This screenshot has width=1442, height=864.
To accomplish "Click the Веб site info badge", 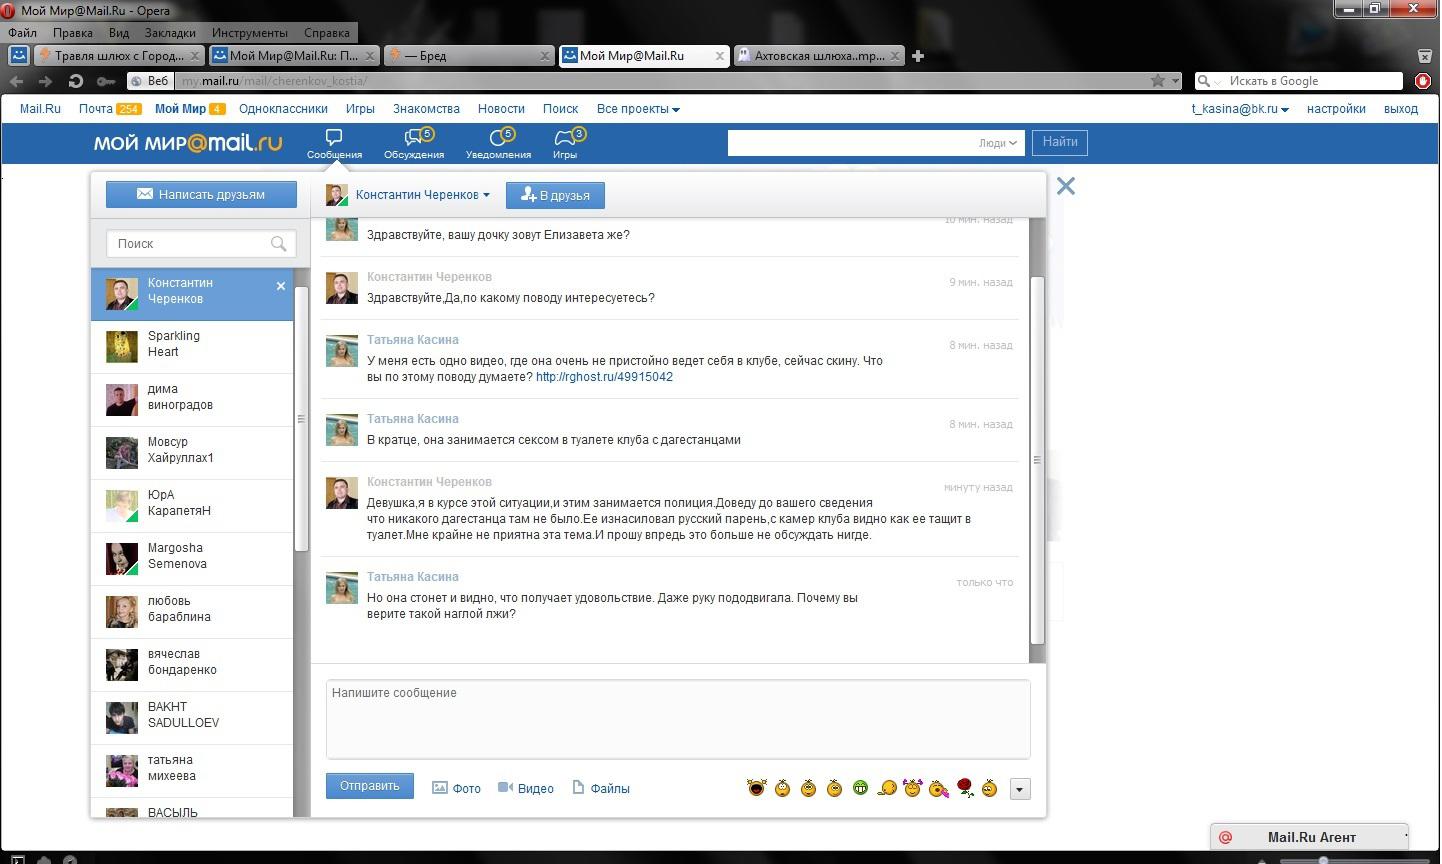I will click(150, 81).
